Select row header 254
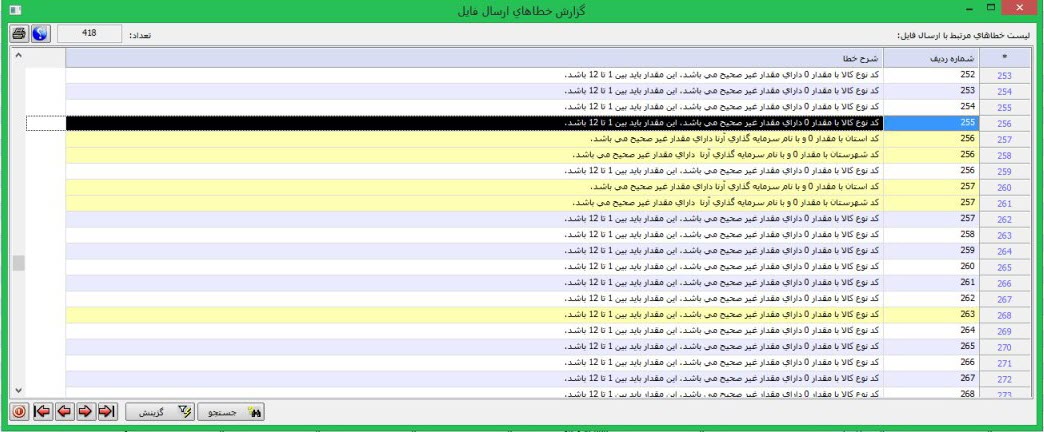This screenshot has height=432, width=1044. (1003, 91)
